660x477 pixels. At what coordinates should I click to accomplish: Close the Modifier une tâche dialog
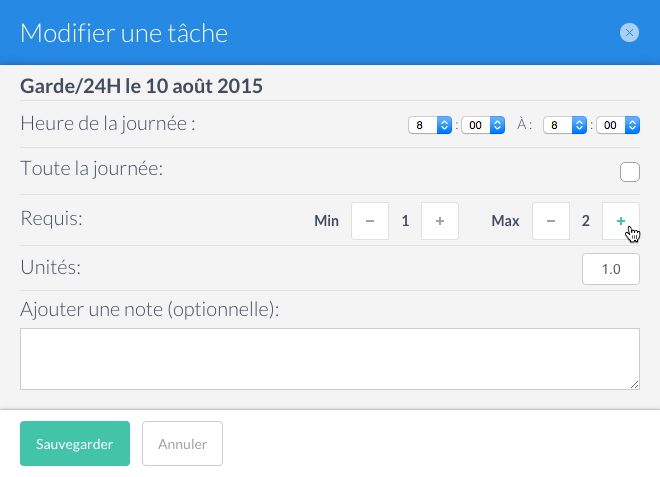(629, 32)
